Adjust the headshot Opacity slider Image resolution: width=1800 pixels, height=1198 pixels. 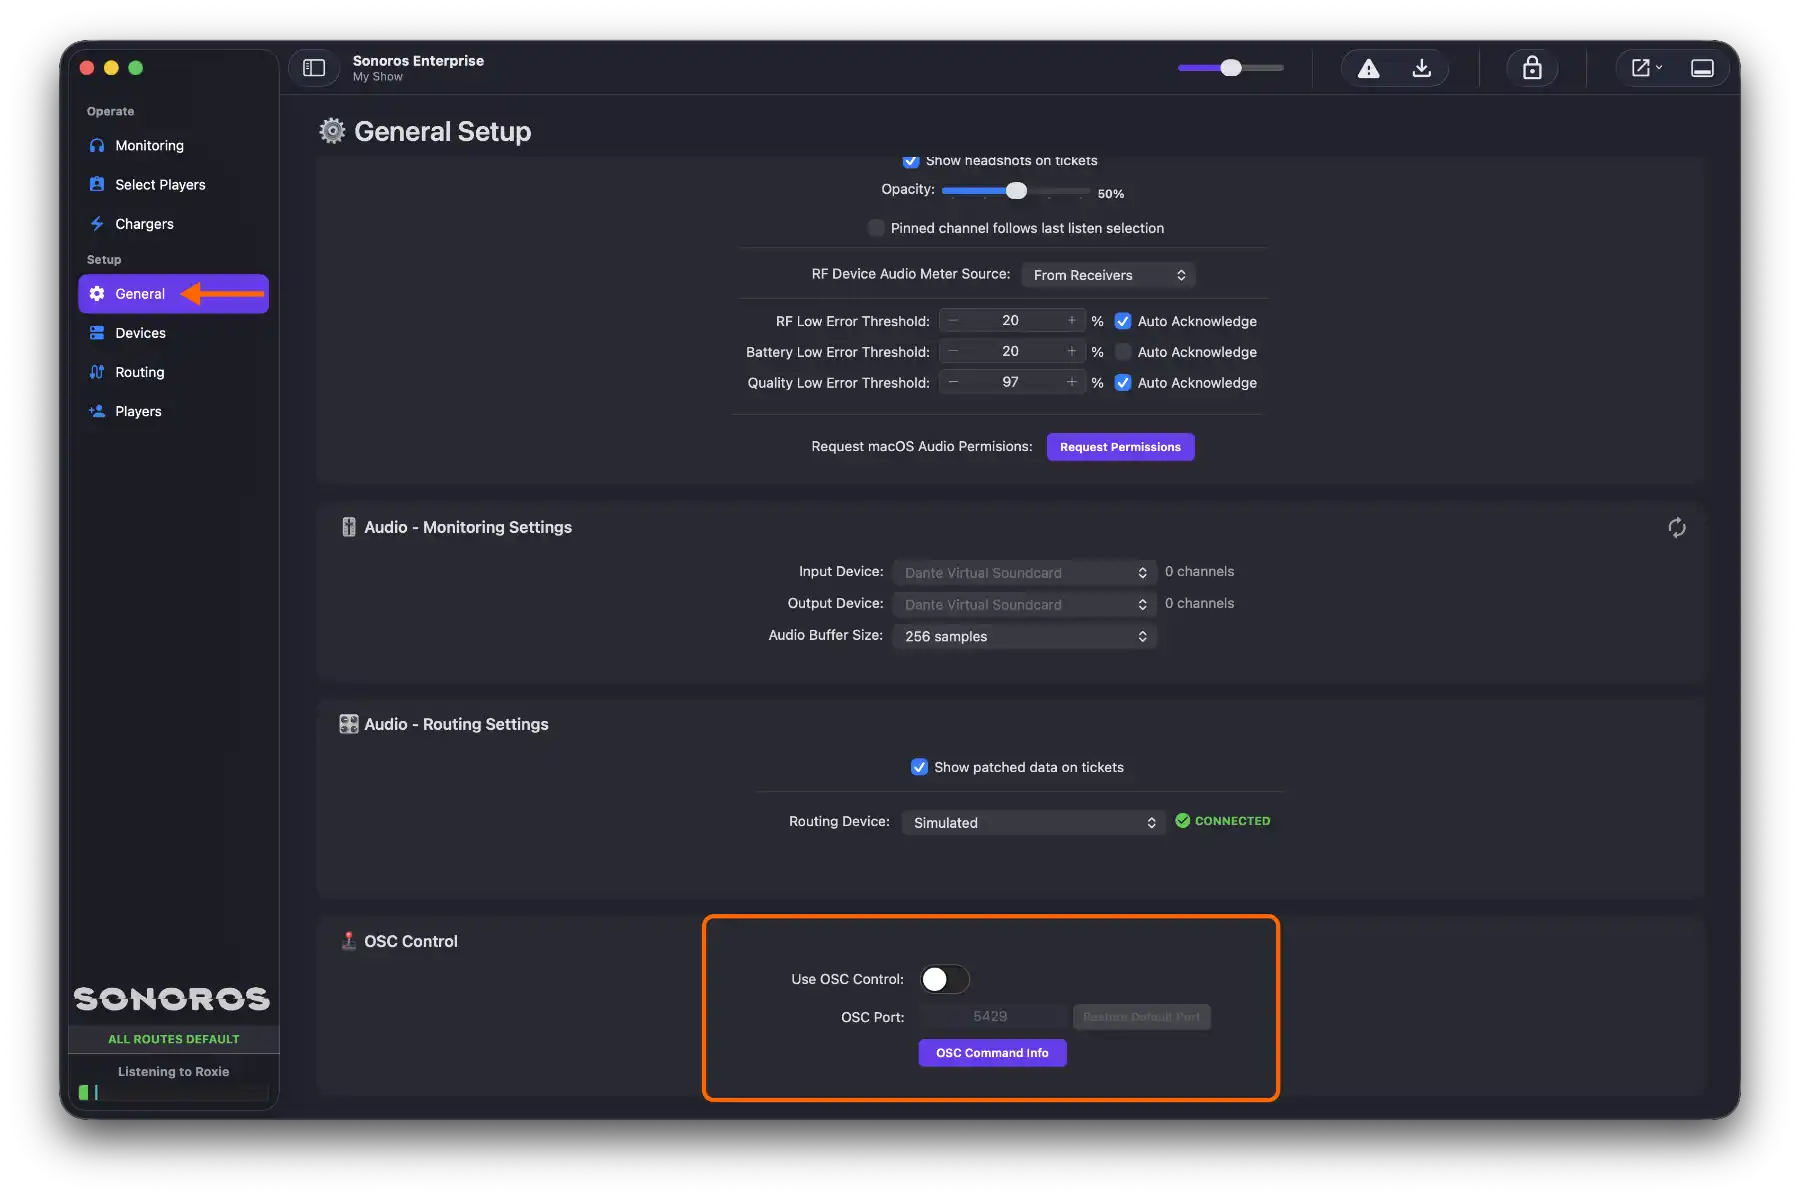pyautogui.click(x=1015, y=190)
